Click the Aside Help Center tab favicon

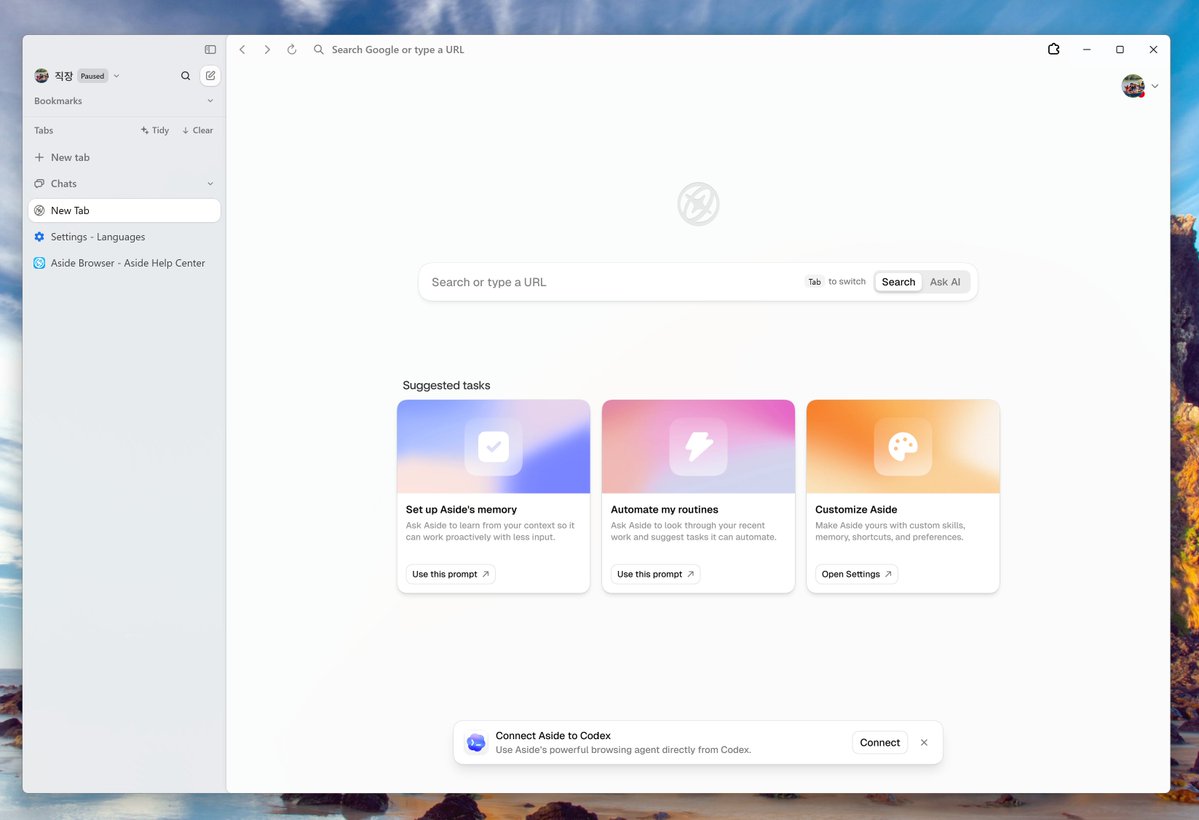point(39,263)
